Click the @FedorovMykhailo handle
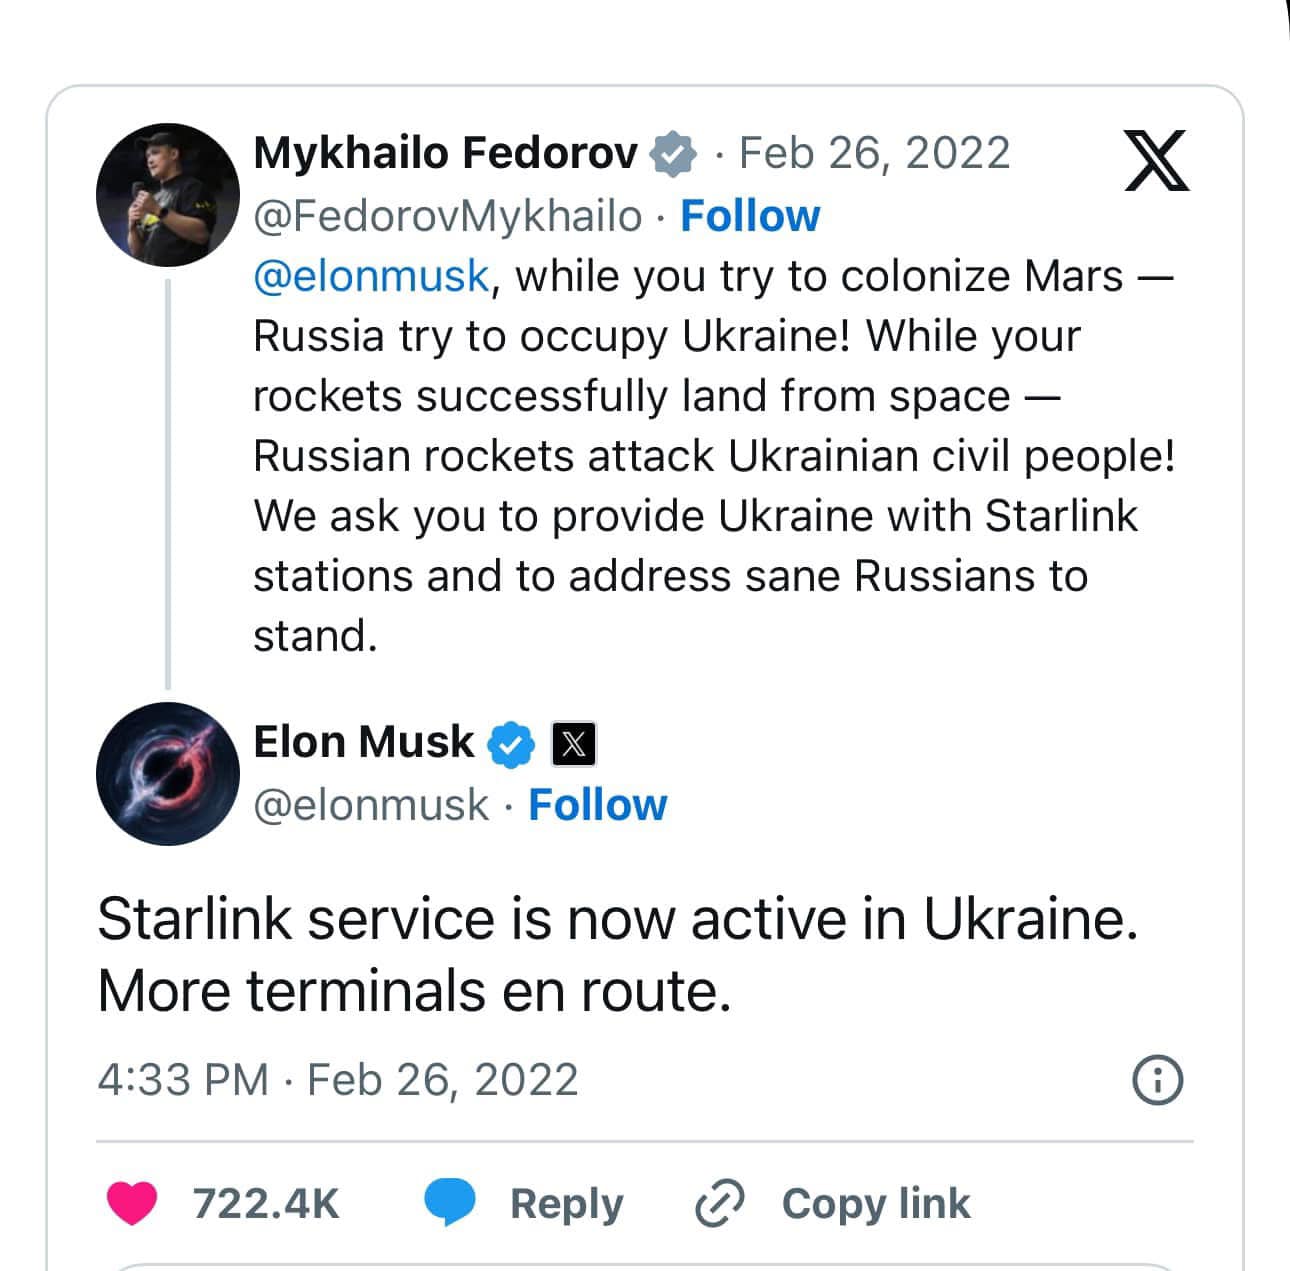This screenshot has height=1271, width=1290. tap(447, 216)
